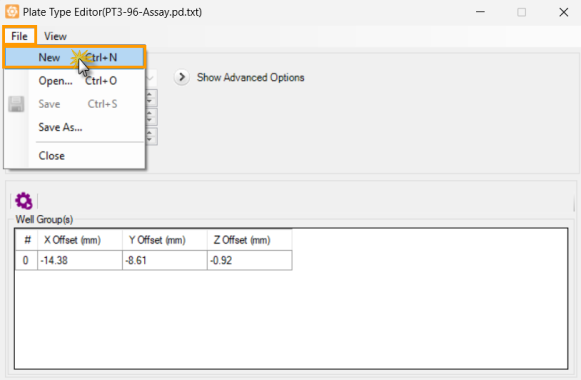This screenshot has height=380, width=581.
Task: Click the purple gear well group icon
Action: pos(24,201)
